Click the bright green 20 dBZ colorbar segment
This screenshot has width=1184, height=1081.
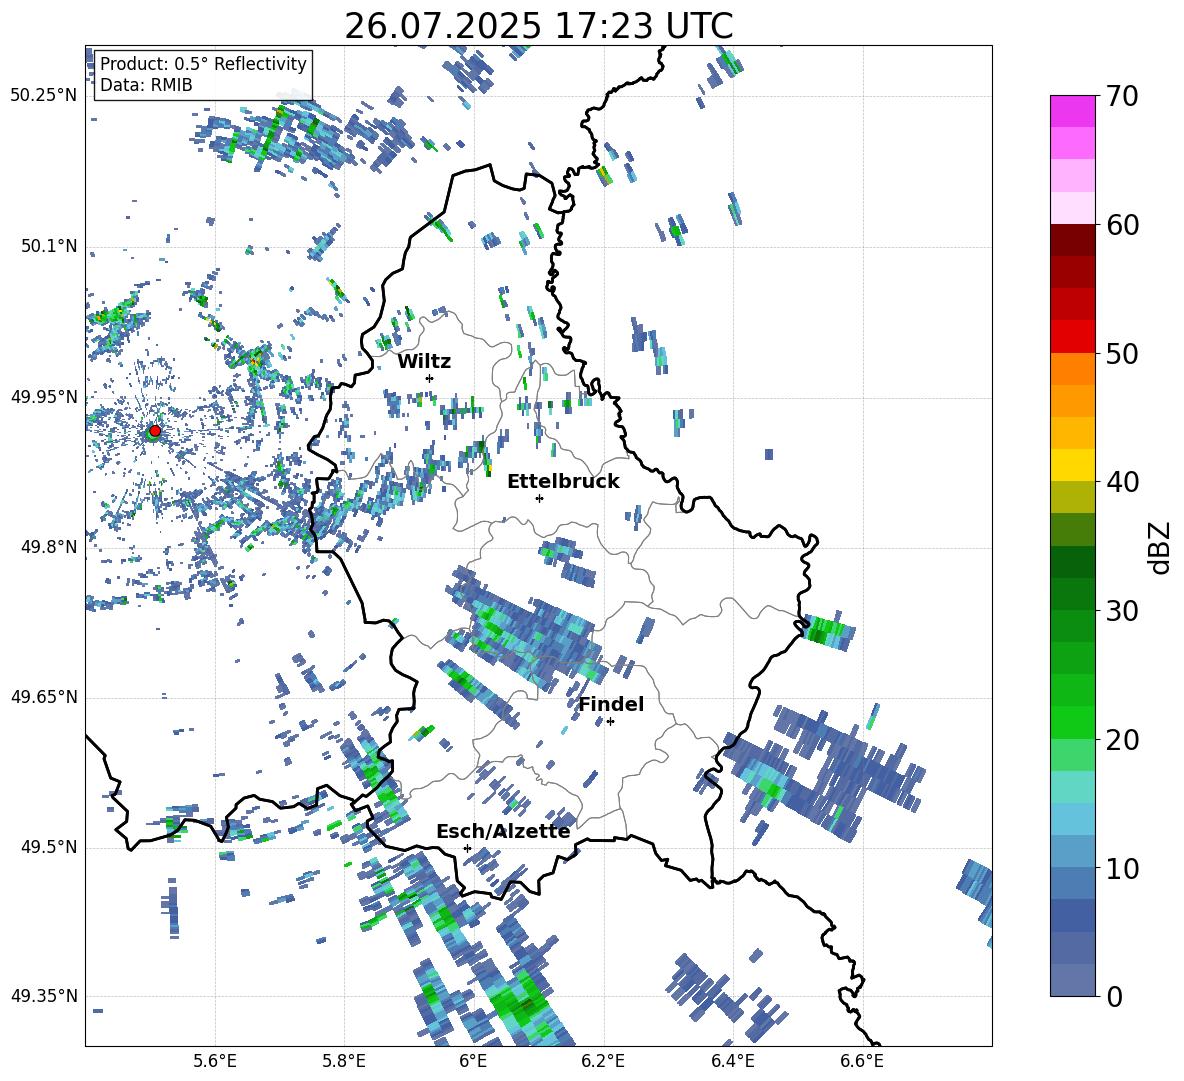[x=1072, y=722]
